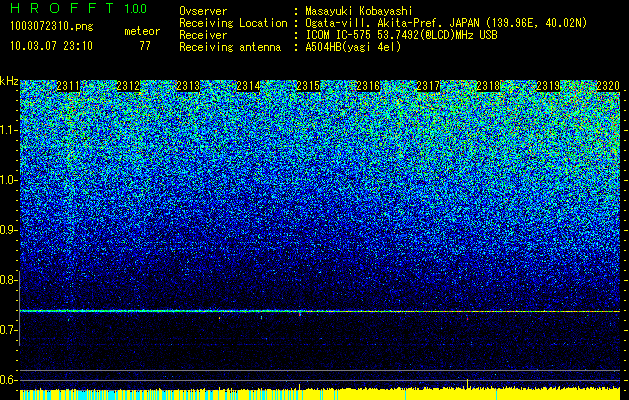Click the A504HB(yagi 4el) antenna text
Image resolution: width=629 pixels, height=400 pixels.
tap(353, 47)
